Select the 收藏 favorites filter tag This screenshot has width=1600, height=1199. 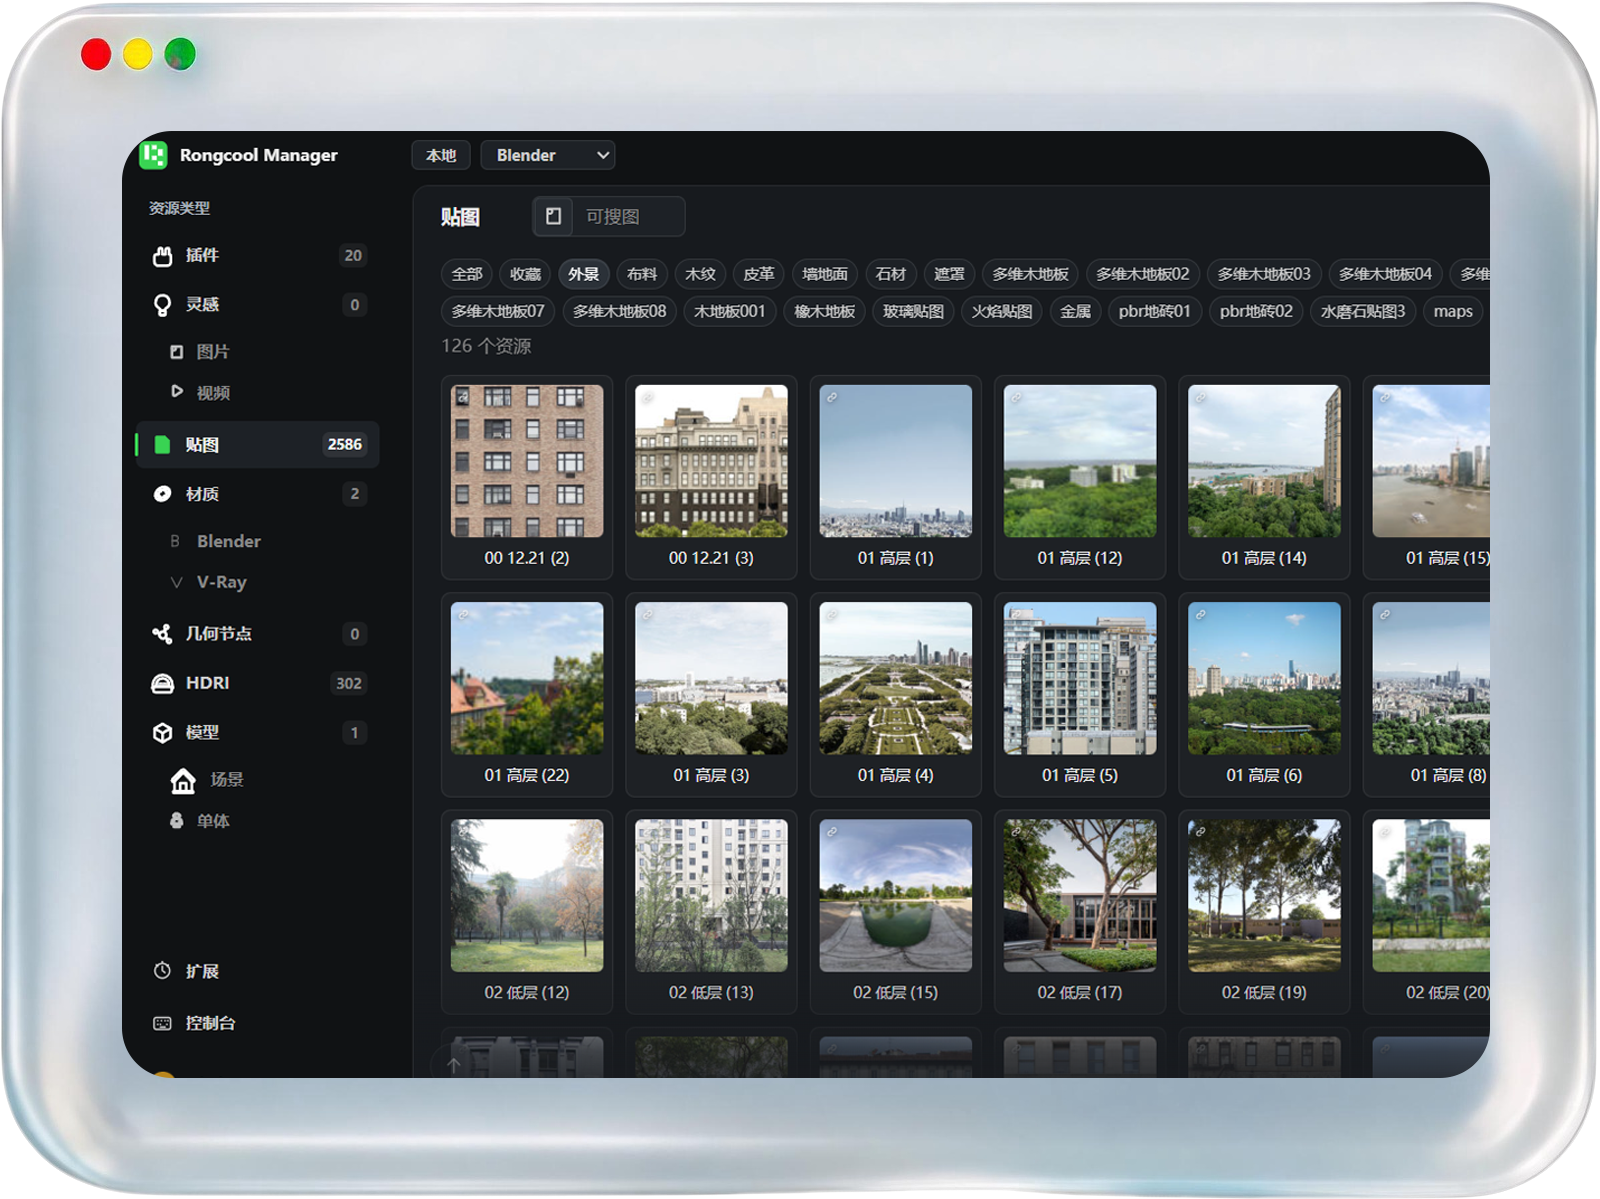point(525,274)
